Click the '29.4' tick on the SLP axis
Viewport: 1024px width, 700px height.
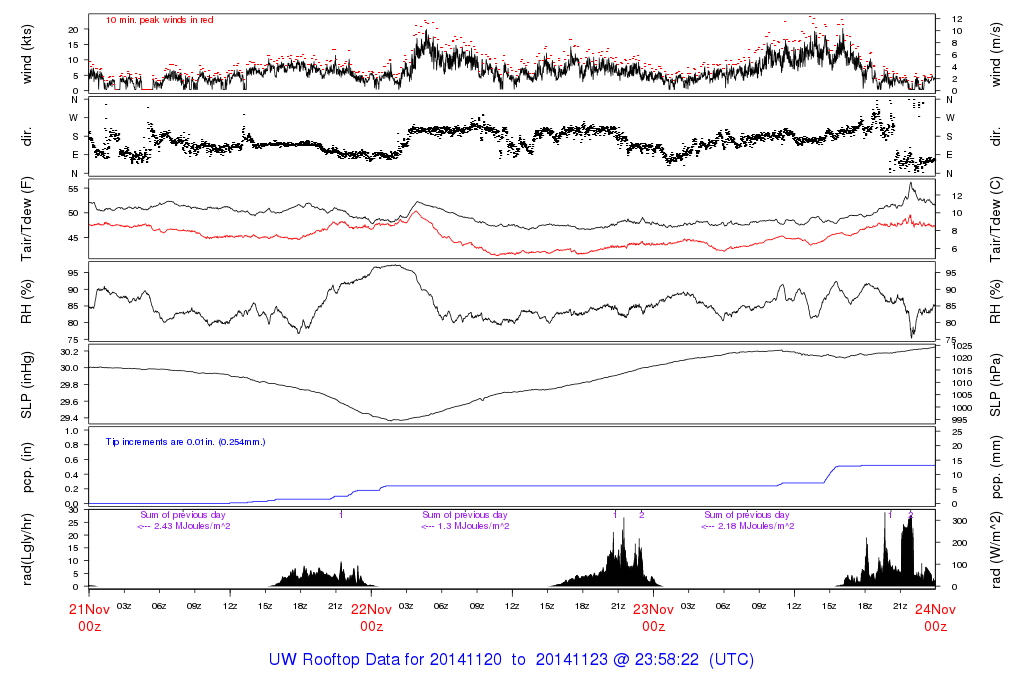[69, 418]
